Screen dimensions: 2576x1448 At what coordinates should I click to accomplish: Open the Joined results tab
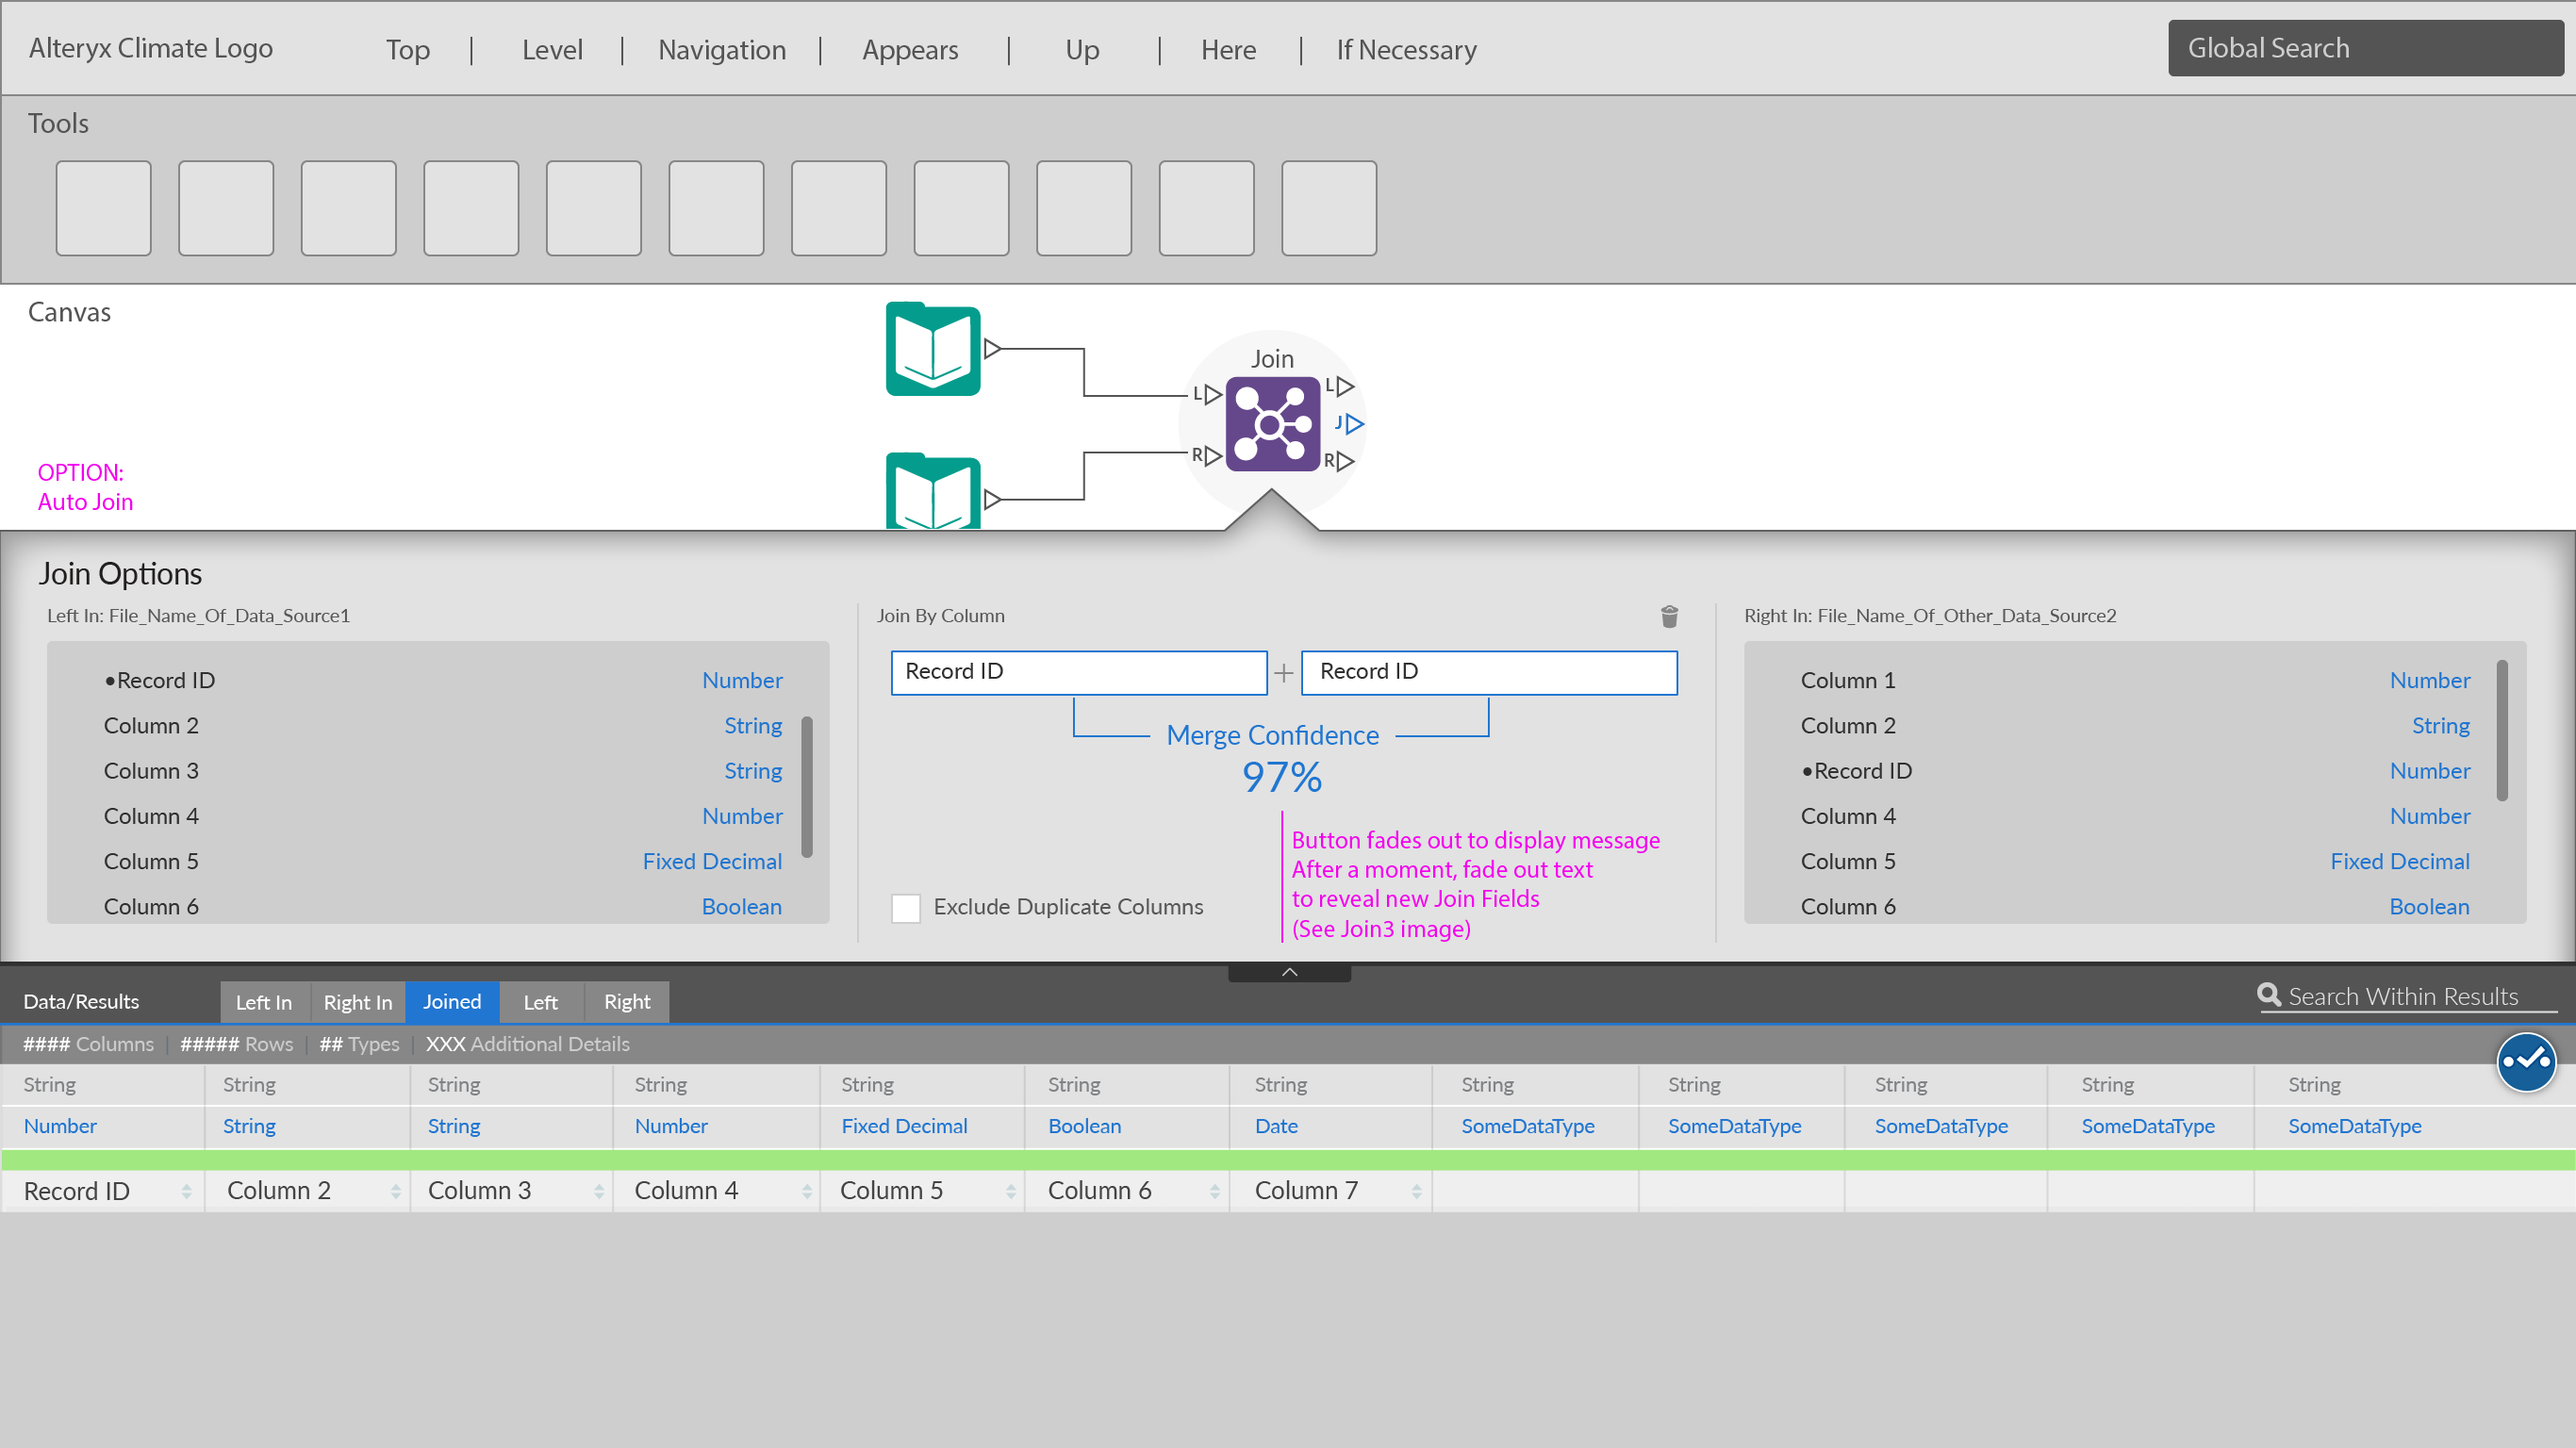point(452,1002)
